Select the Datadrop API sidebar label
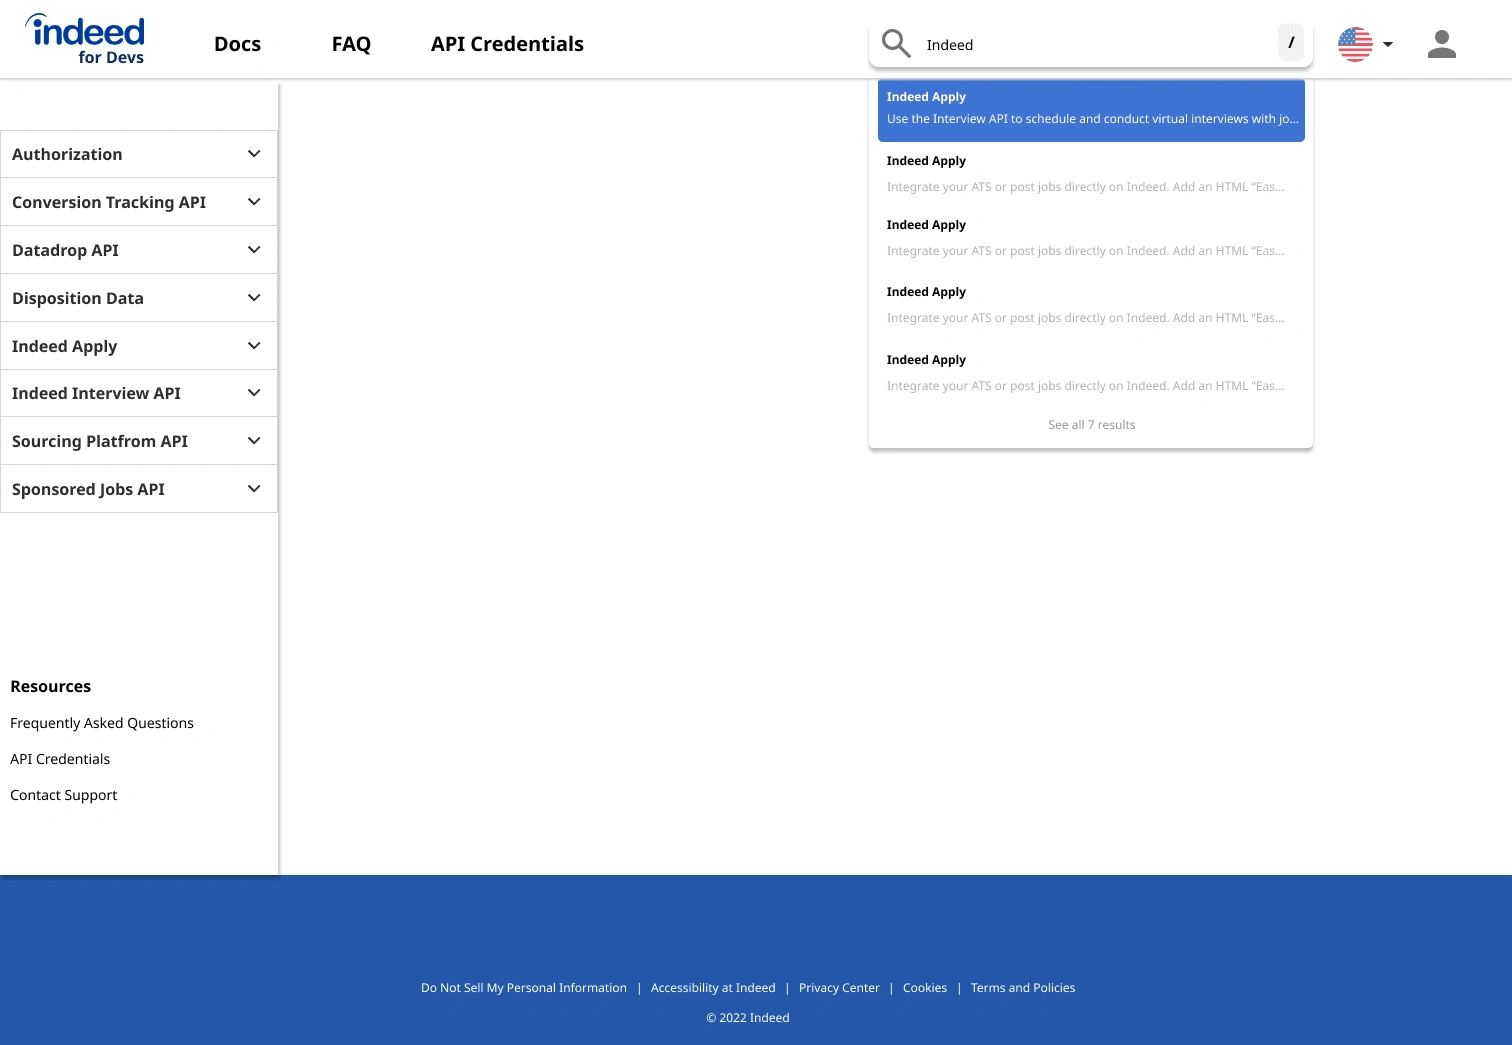This screenshot has width=1512, height=1045. point(65,250)
